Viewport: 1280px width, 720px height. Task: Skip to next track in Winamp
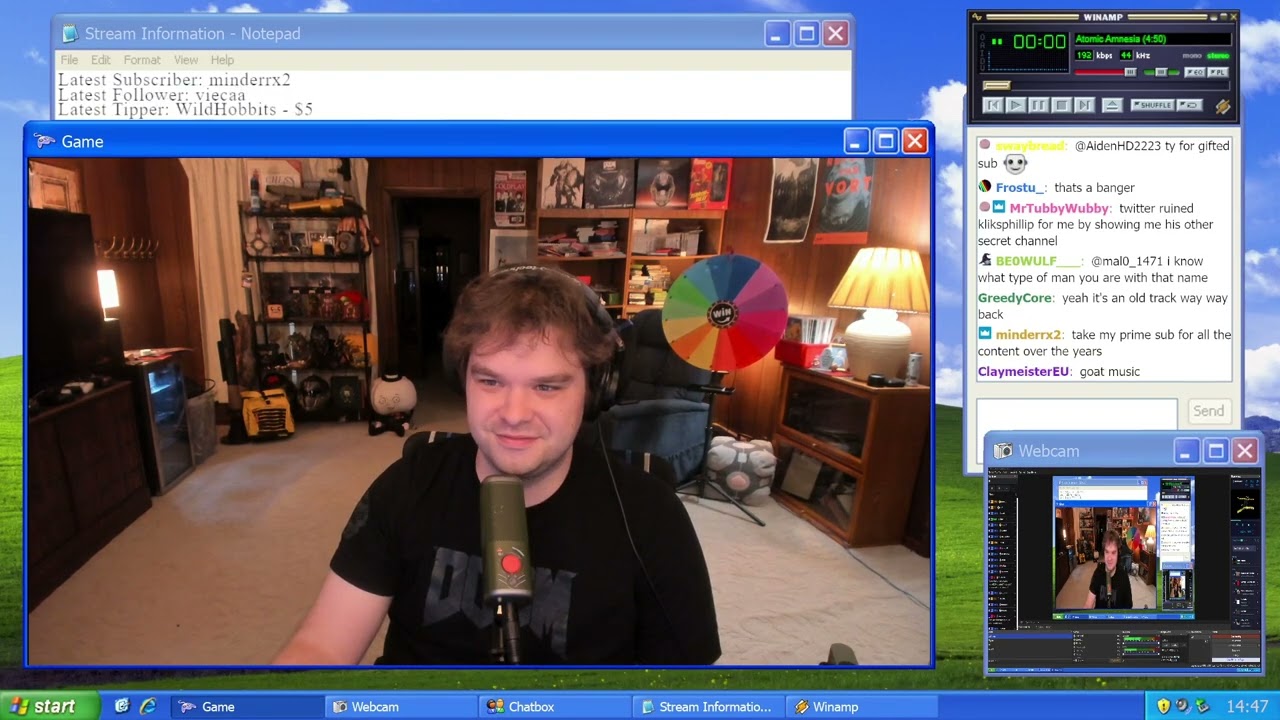[1085, 105]
